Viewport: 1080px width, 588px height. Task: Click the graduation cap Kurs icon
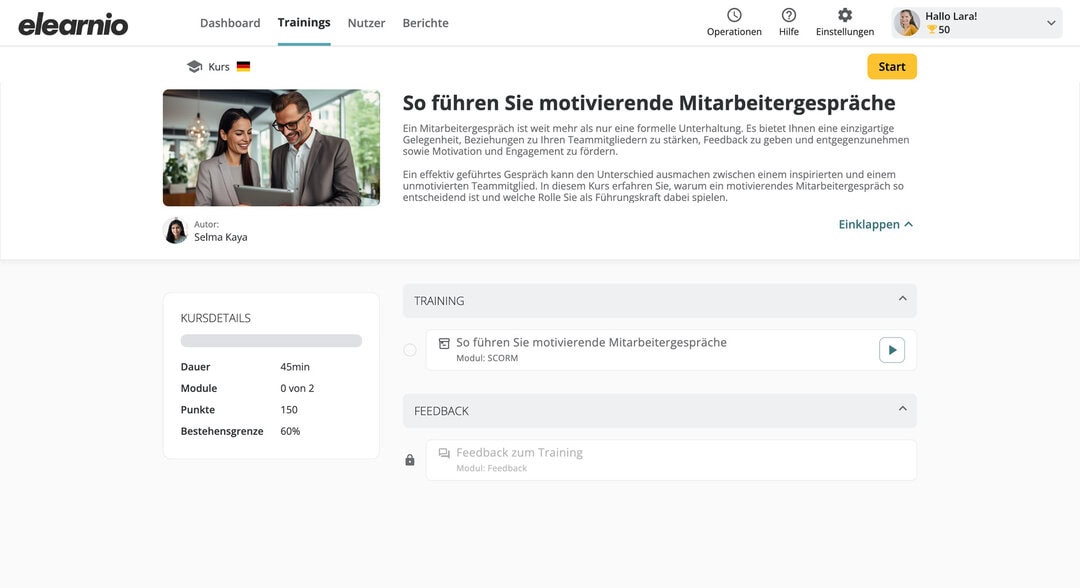point(194,67)
